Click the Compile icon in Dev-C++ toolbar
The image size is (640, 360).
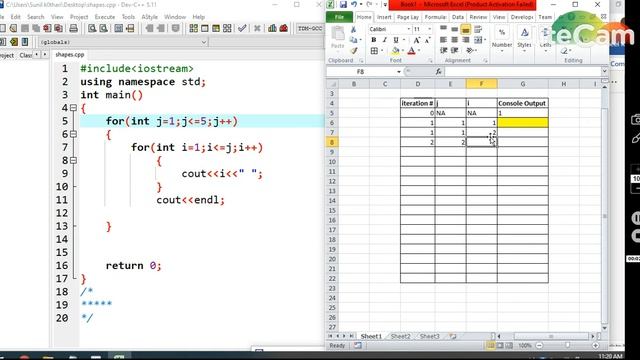pos(193,28)
